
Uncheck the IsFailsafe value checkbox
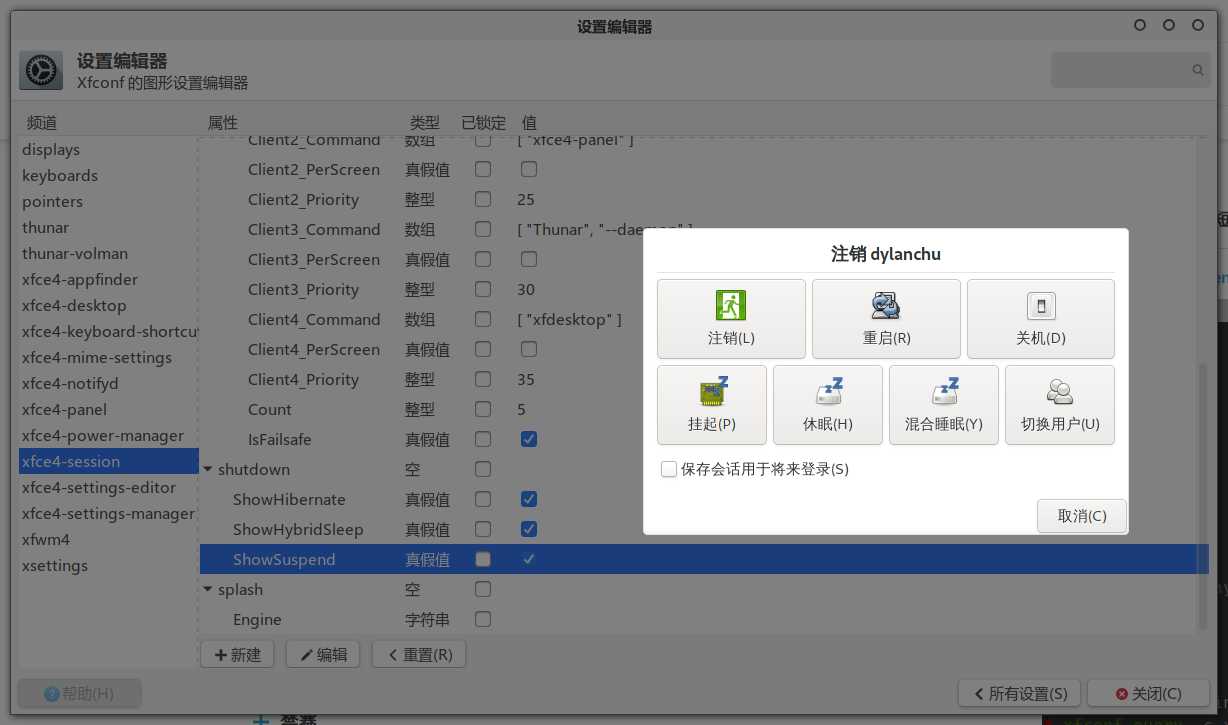click(x=529, y=439)
